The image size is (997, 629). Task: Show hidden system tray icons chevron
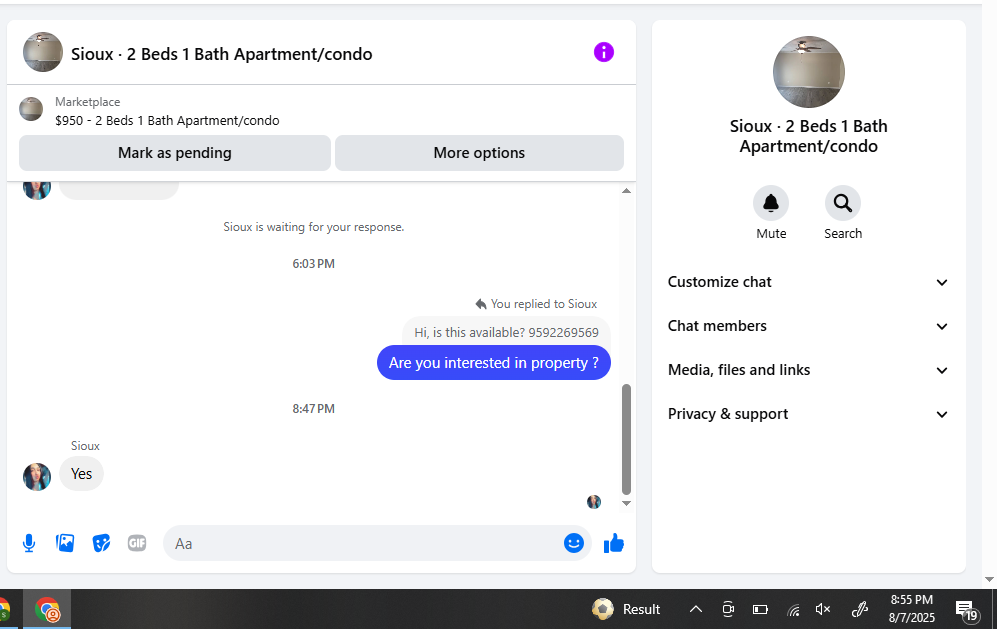[x=696, y=609]
